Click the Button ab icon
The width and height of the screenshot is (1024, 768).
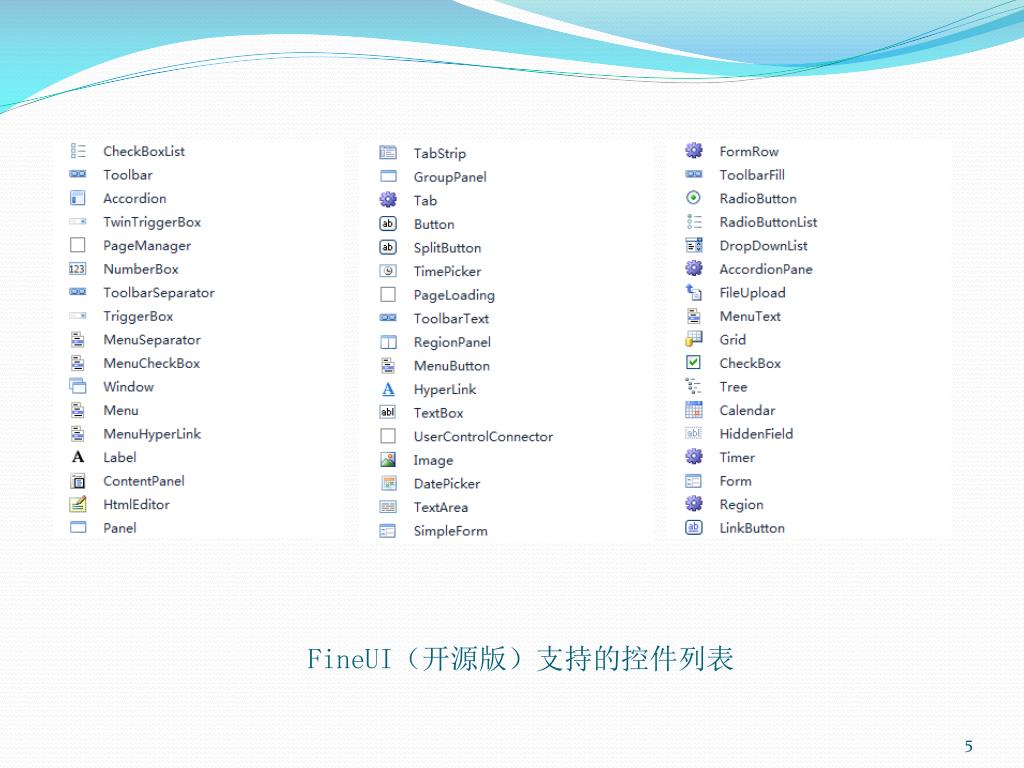[x=388, y=223]
